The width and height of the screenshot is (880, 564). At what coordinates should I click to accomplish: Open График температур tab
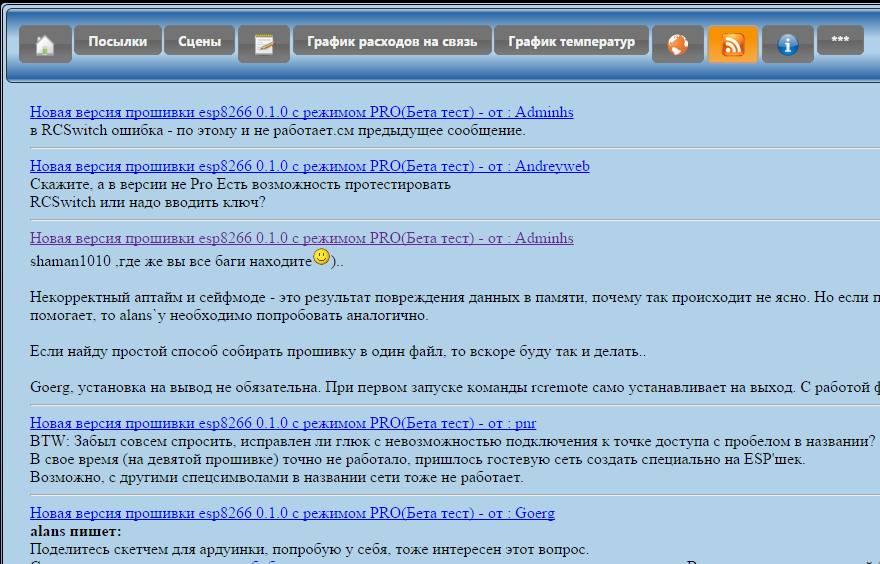571,40
